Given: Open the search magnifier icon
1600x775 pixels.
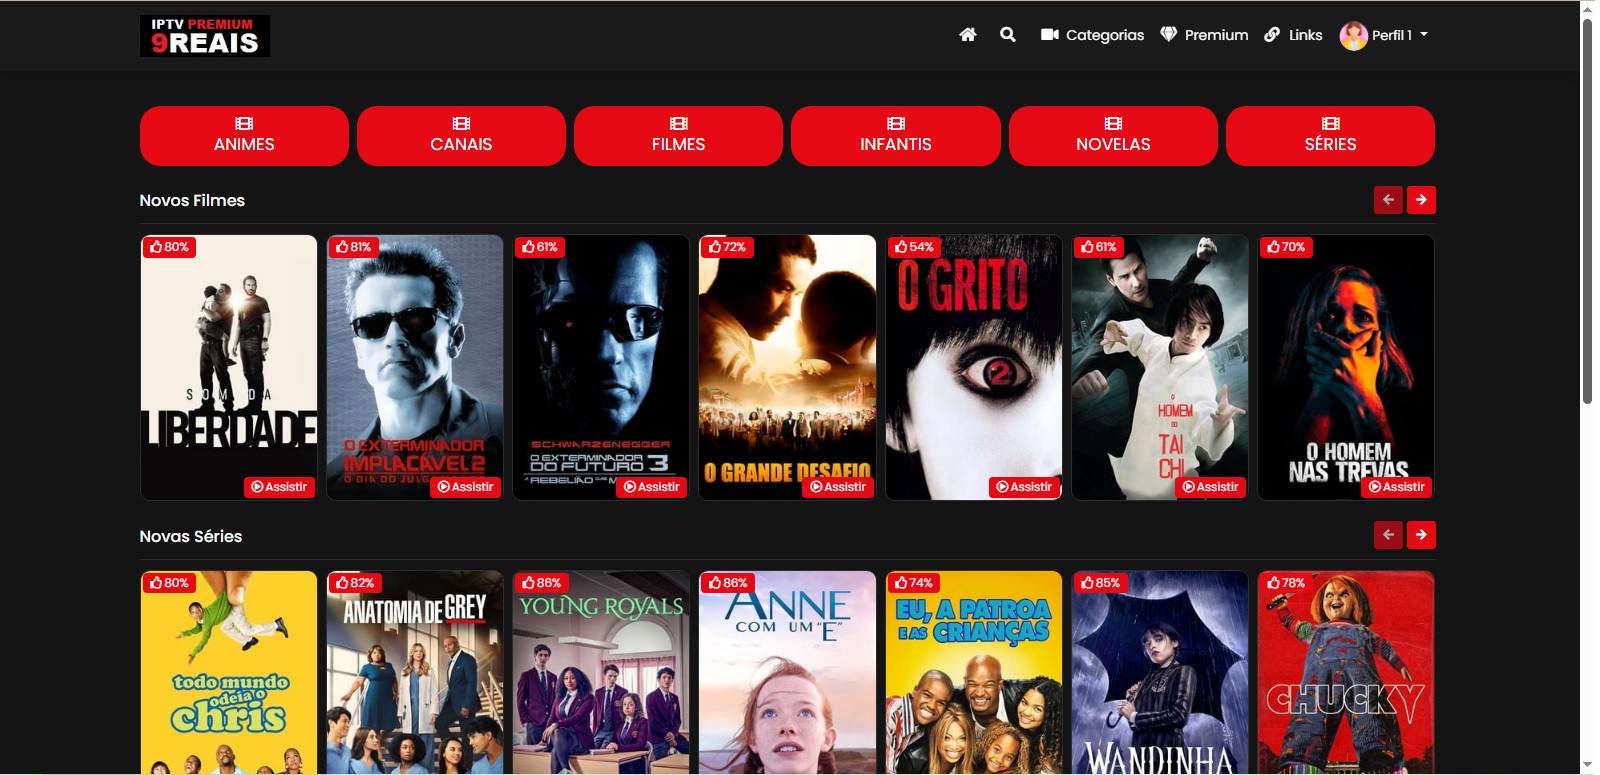Looking at the screenshot, I should pos(1008,35).
